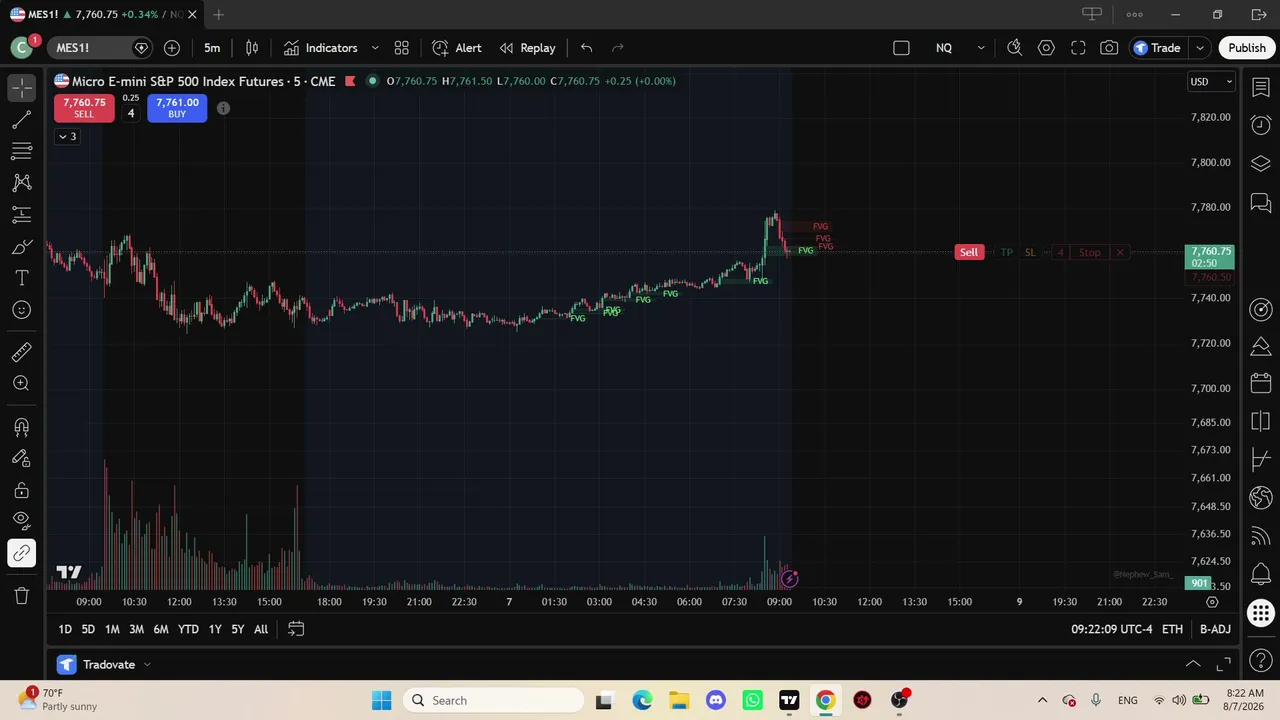Open the forecasting and measurement tools
Image resolution: width=1280 pixels, height=720 pixels.
[x=22, y=215]
